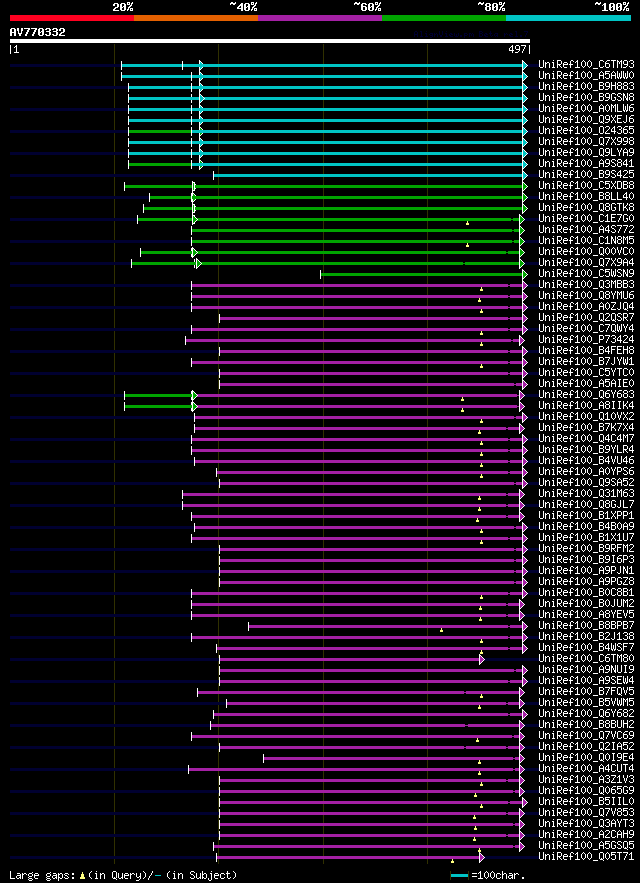Select the UniRef100_A4CUT4 label
Viewport: 640px width, 883px height.
click(586, 768)
